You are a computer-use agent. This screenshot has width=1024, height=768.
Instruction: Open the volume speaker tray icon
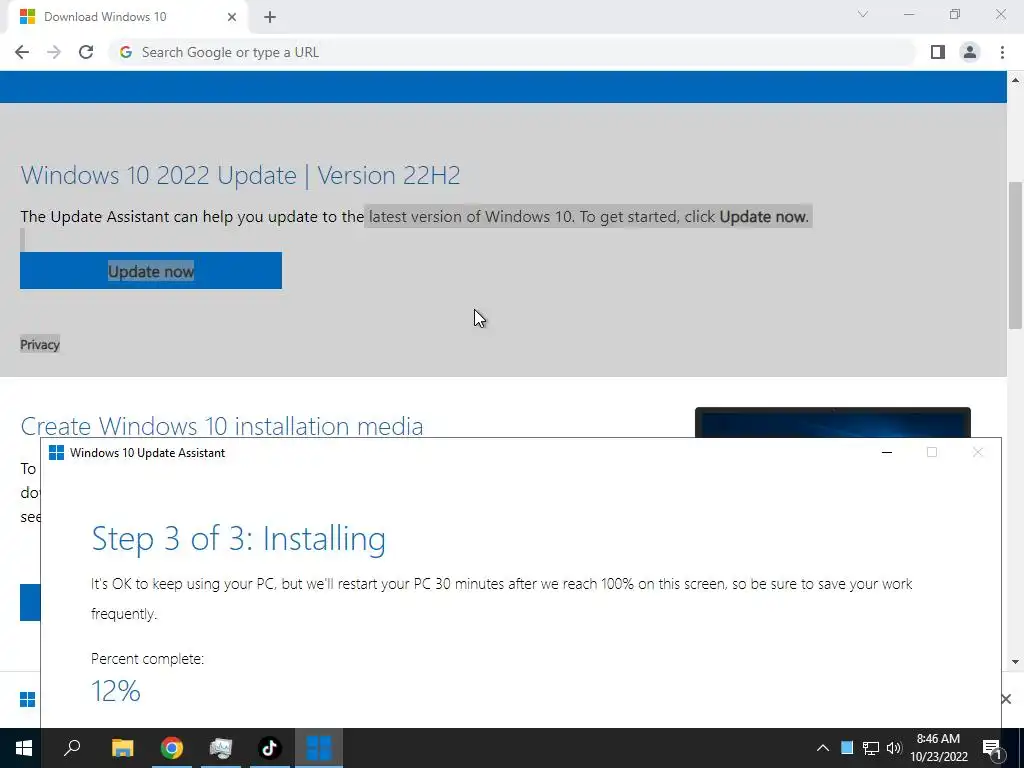894,748
